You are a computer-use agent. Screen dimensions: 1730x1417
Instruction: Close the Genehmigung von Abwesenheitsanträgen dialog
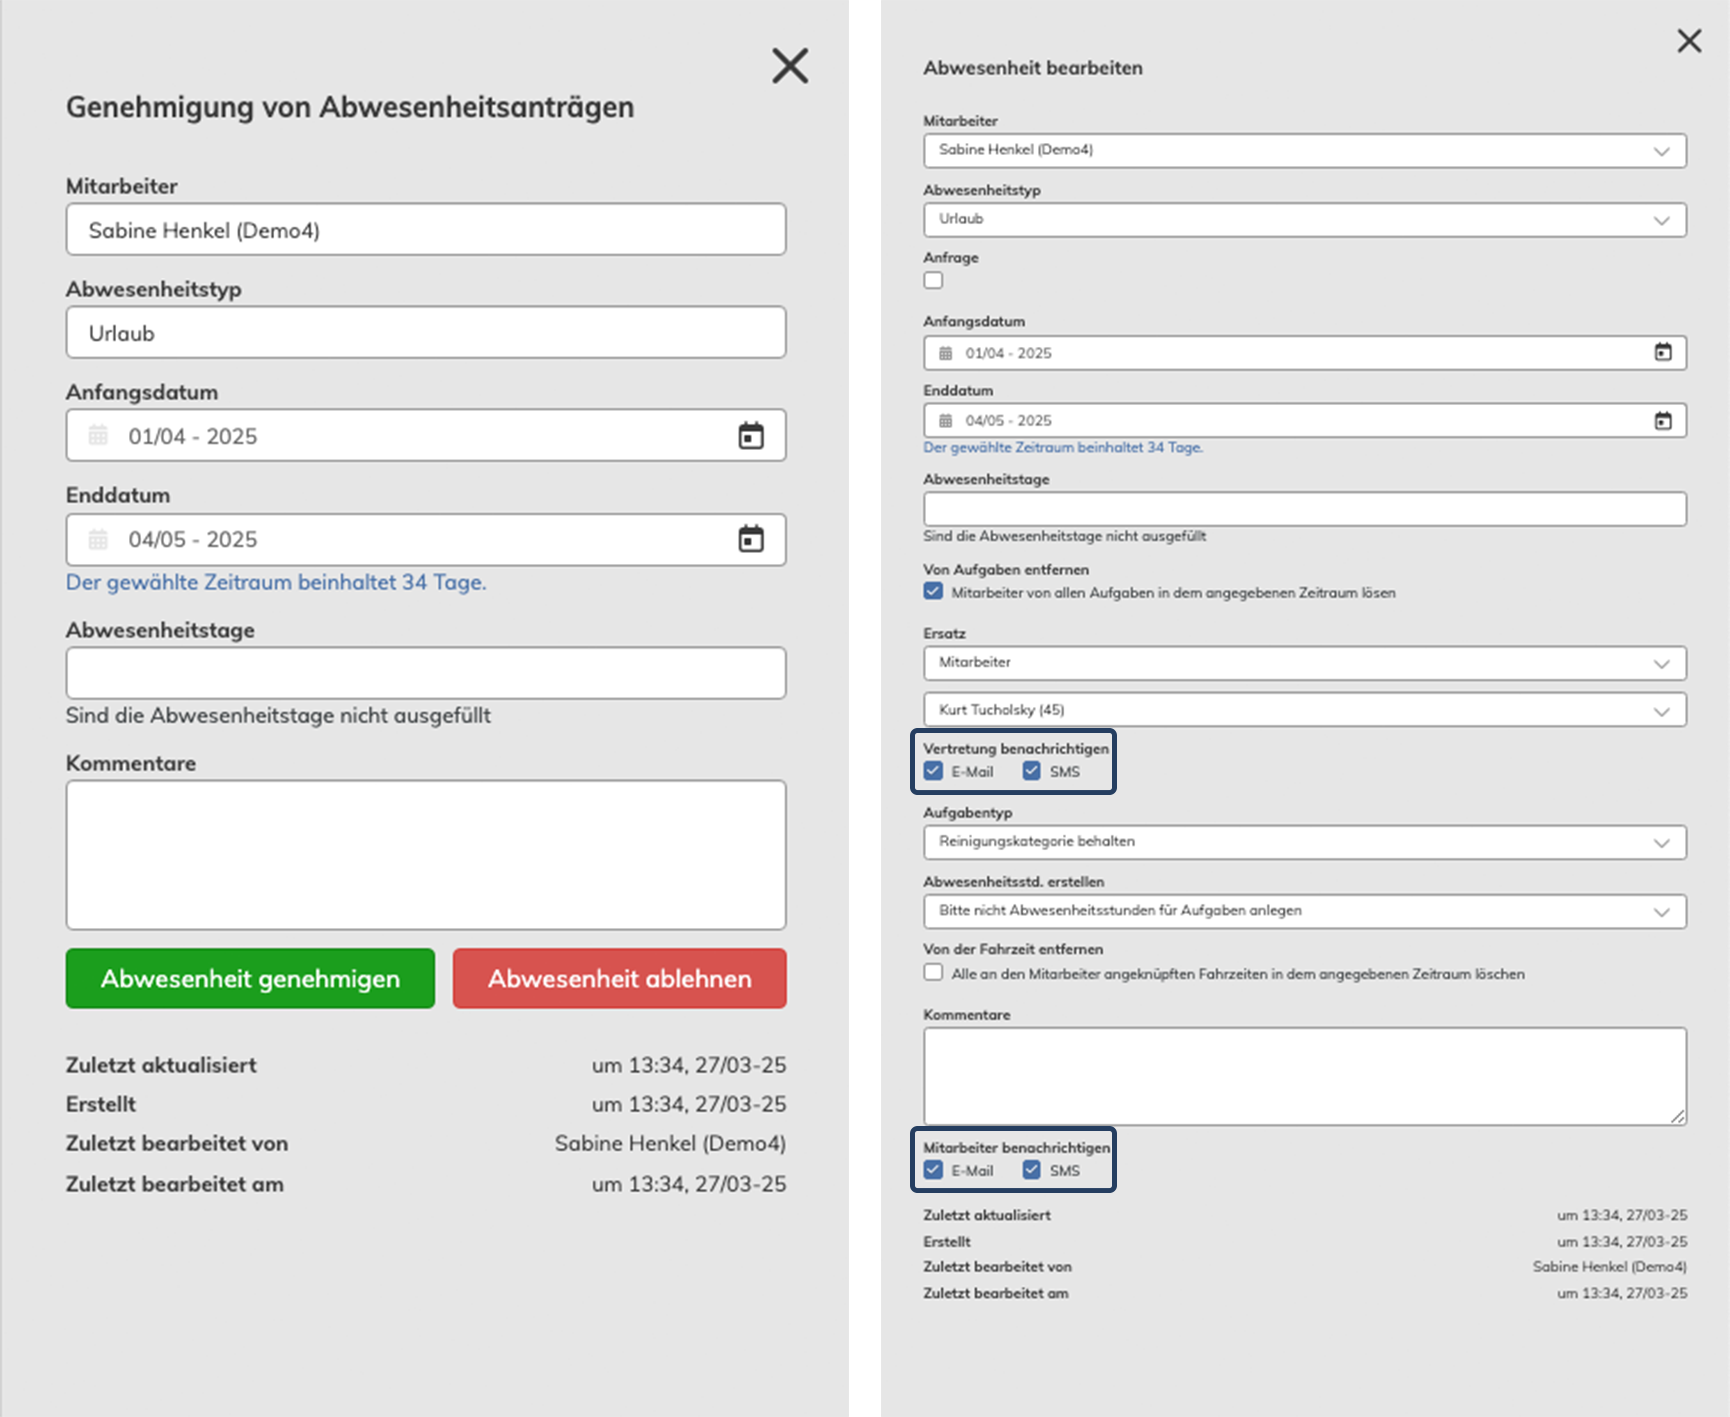coord(789,66)
